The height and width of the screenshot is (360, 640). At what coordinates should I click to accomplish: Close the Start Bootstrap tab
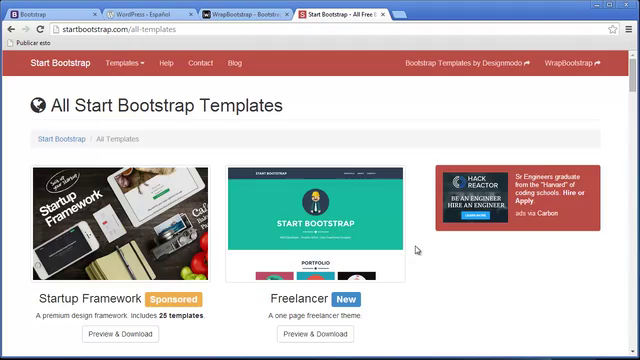coord(383,14)
